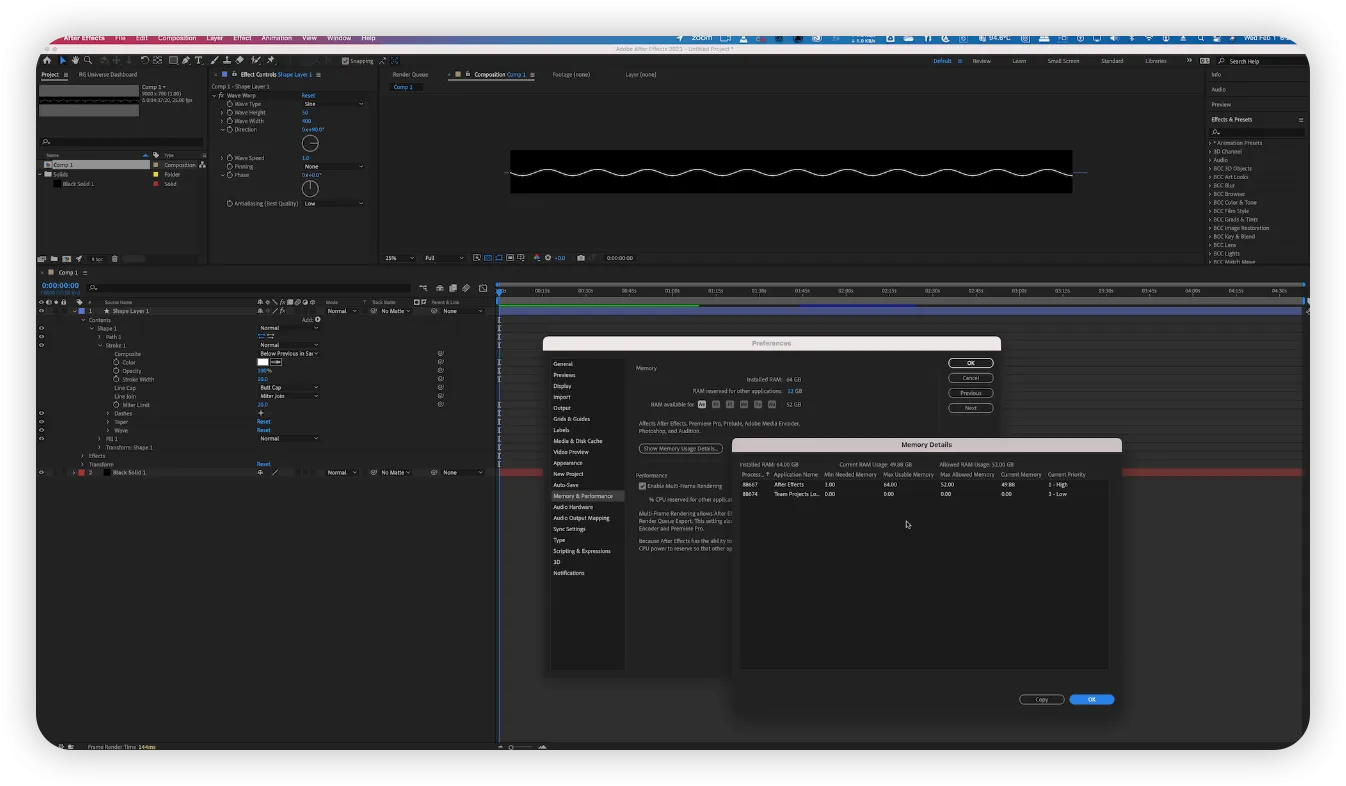Toggle the Snapping checkbox
1346x786 pixels.
coord(345,61)
